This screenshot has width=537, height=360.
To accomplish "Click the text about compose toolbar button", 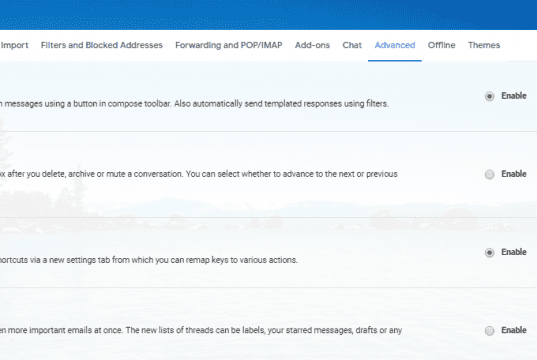I will 194,104.
